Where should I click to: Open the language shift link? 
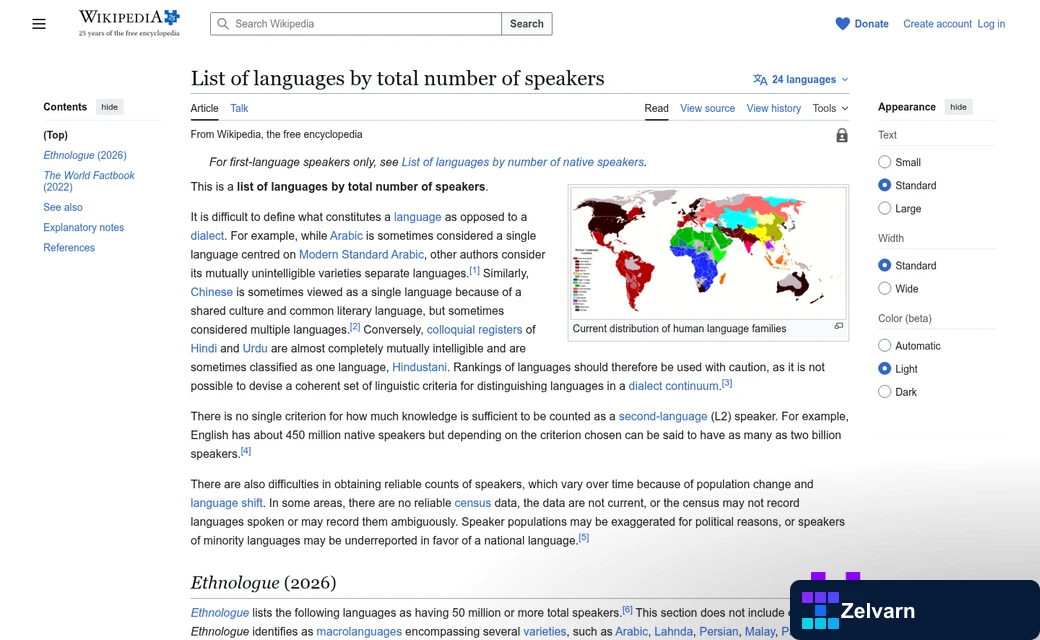pos(226,503)
